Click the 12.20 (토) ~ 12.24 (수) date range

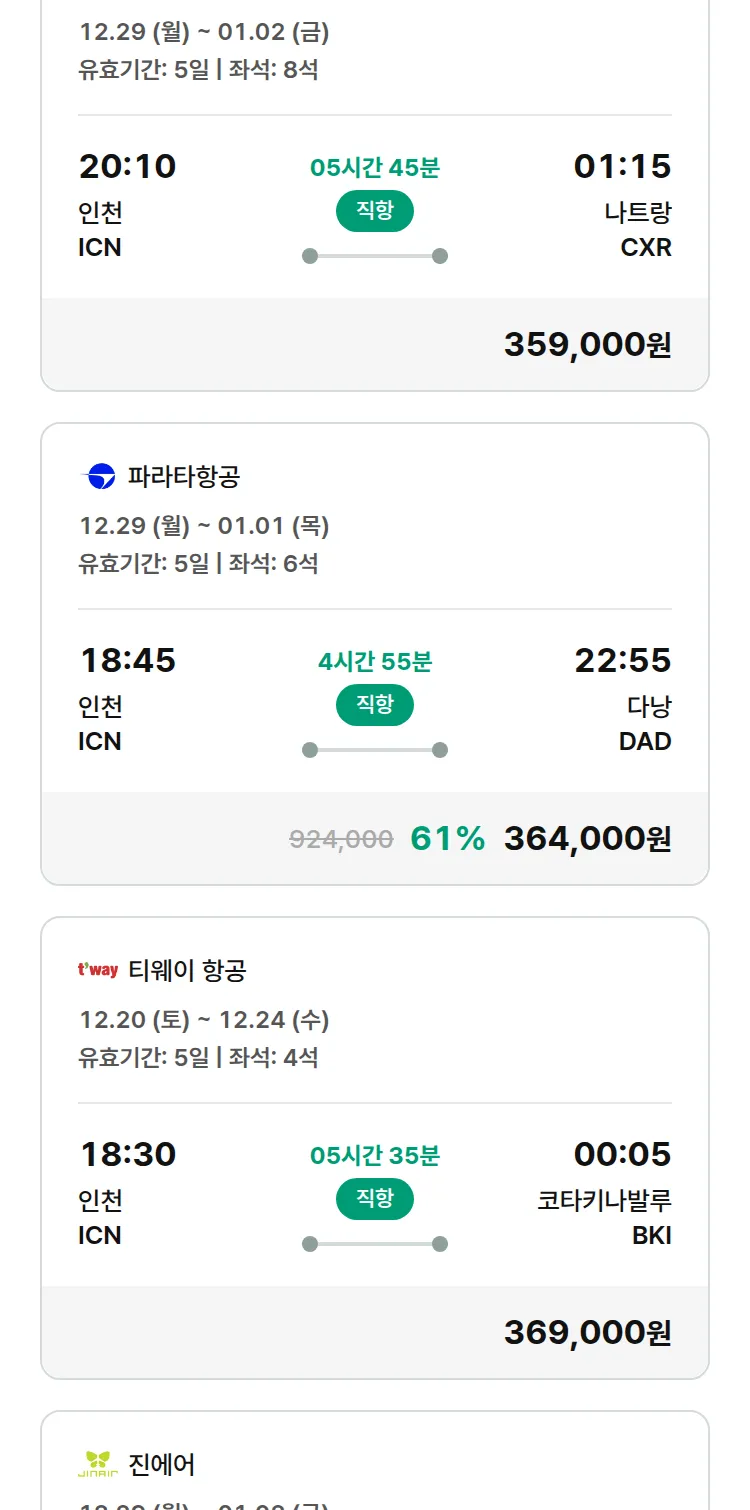(x=204, y=1020)
